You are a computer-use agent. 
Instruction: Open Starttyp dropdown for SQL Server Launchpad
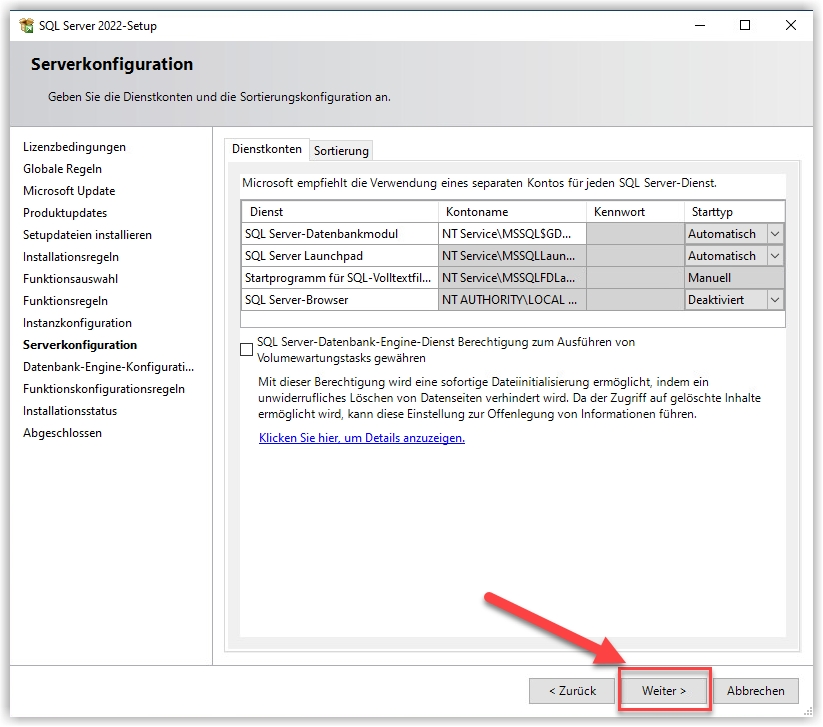coord(775,256)
